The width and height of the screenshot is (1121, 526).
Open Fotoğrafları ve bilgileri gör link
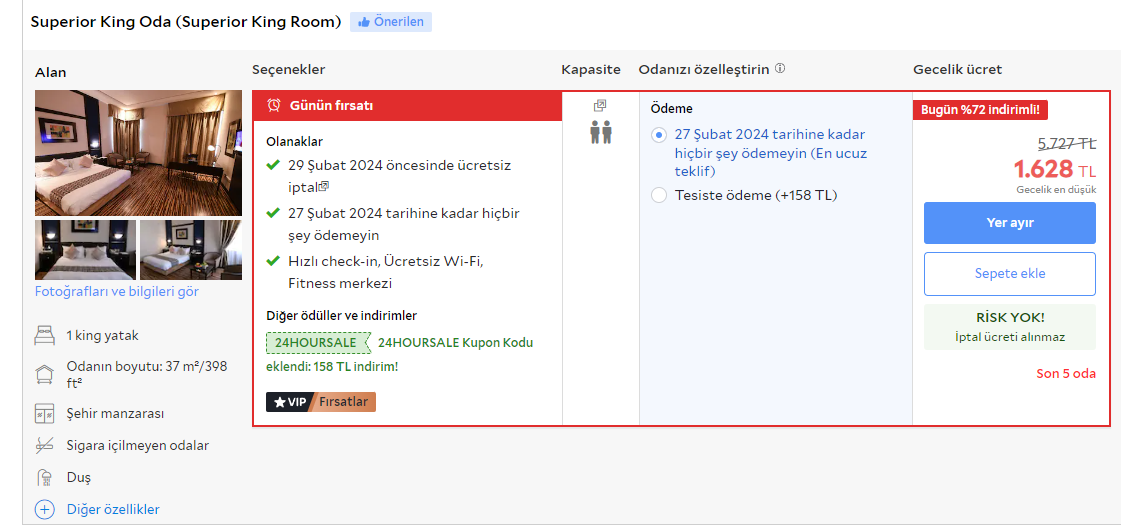point(117,292)
